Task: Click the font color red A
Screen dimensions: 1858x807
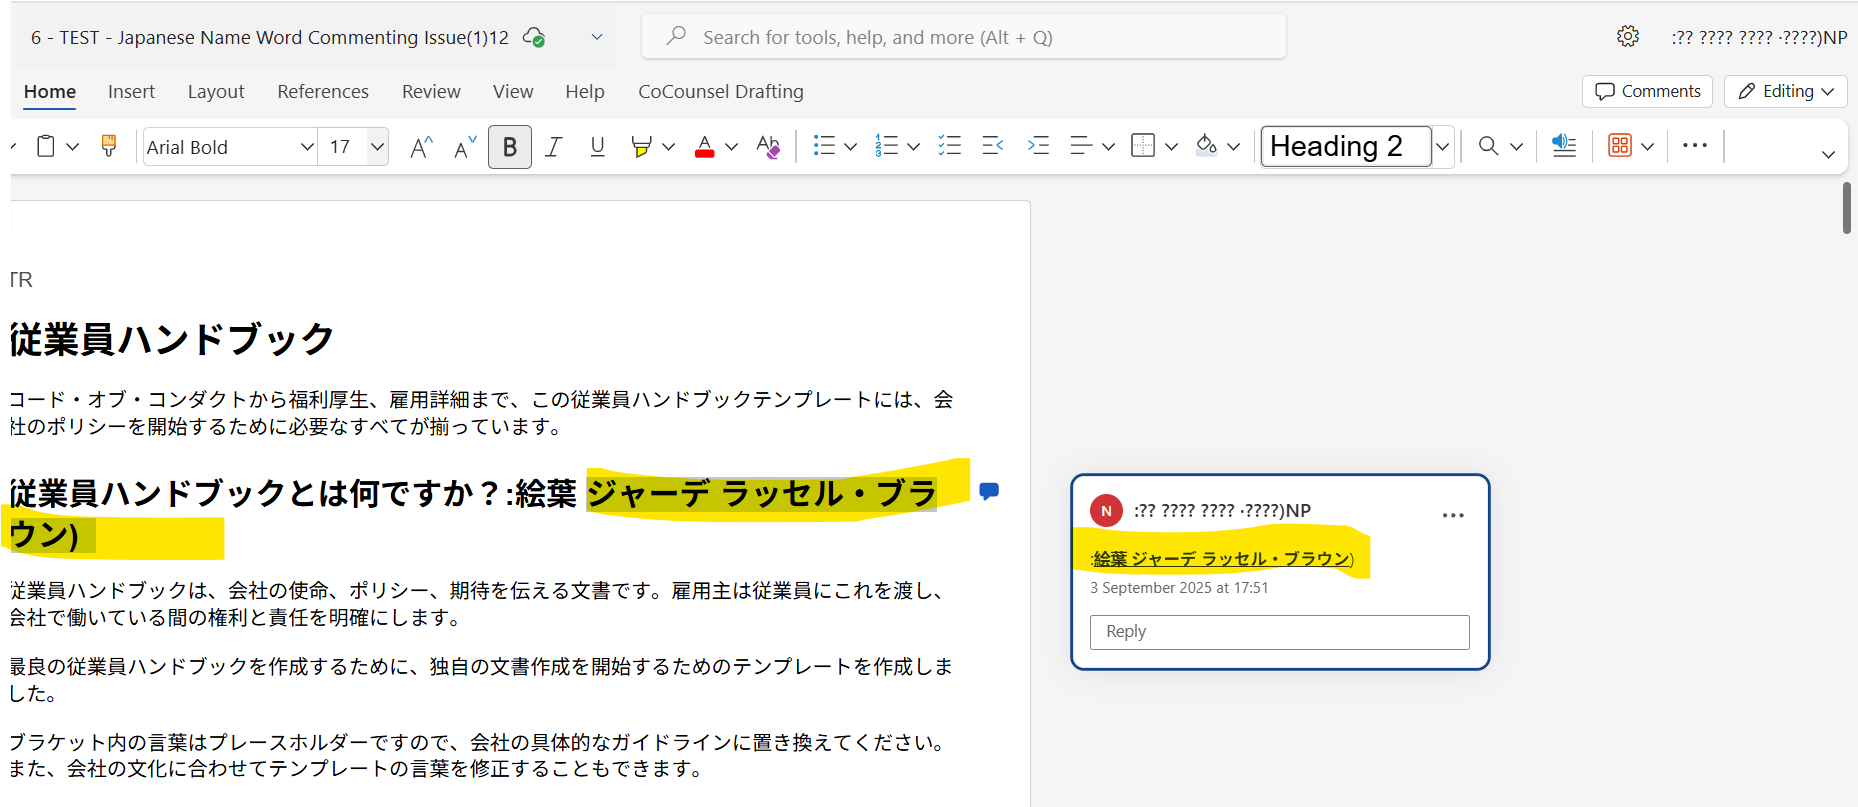Action: 705,147
